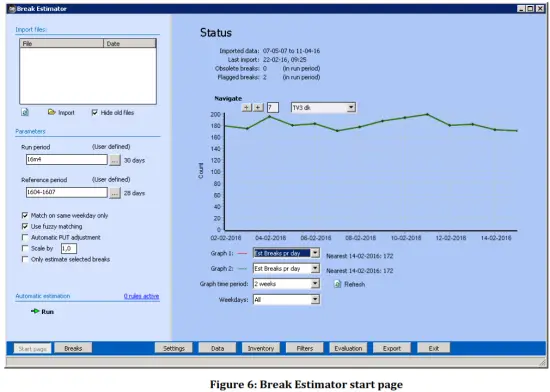The image size is (550, 392).
Task: Click the 04-02-2016 axis label
Action: point(270,238)
